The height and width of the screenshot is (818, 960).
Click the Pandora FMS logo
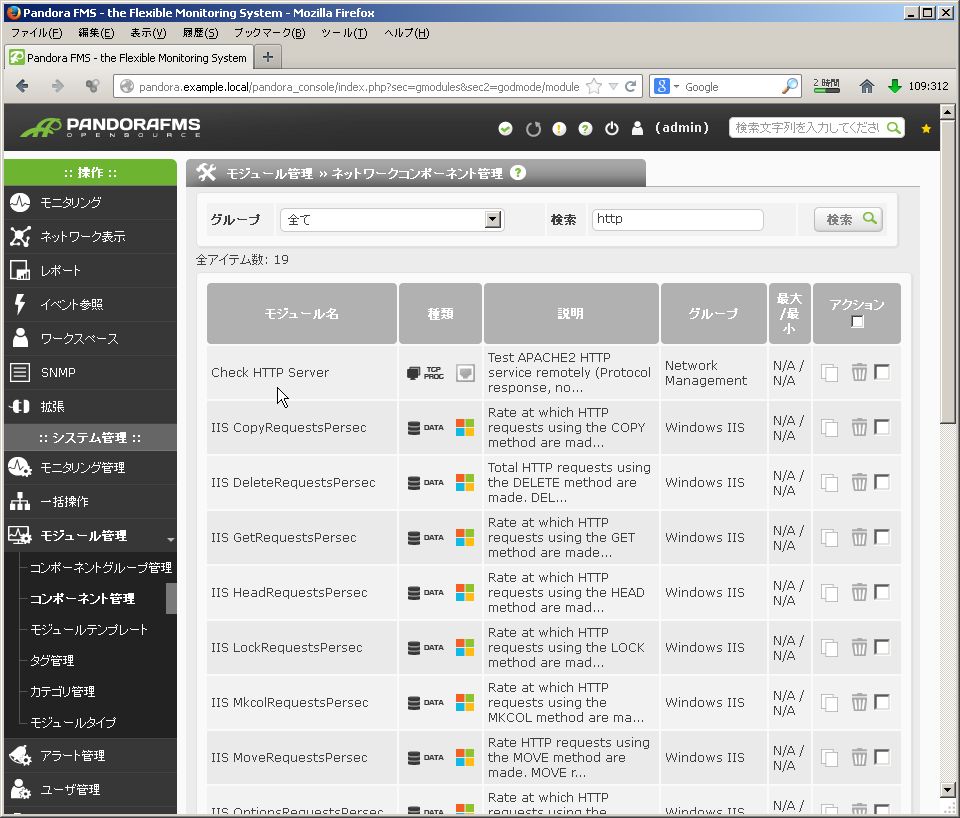coord(111,127)
